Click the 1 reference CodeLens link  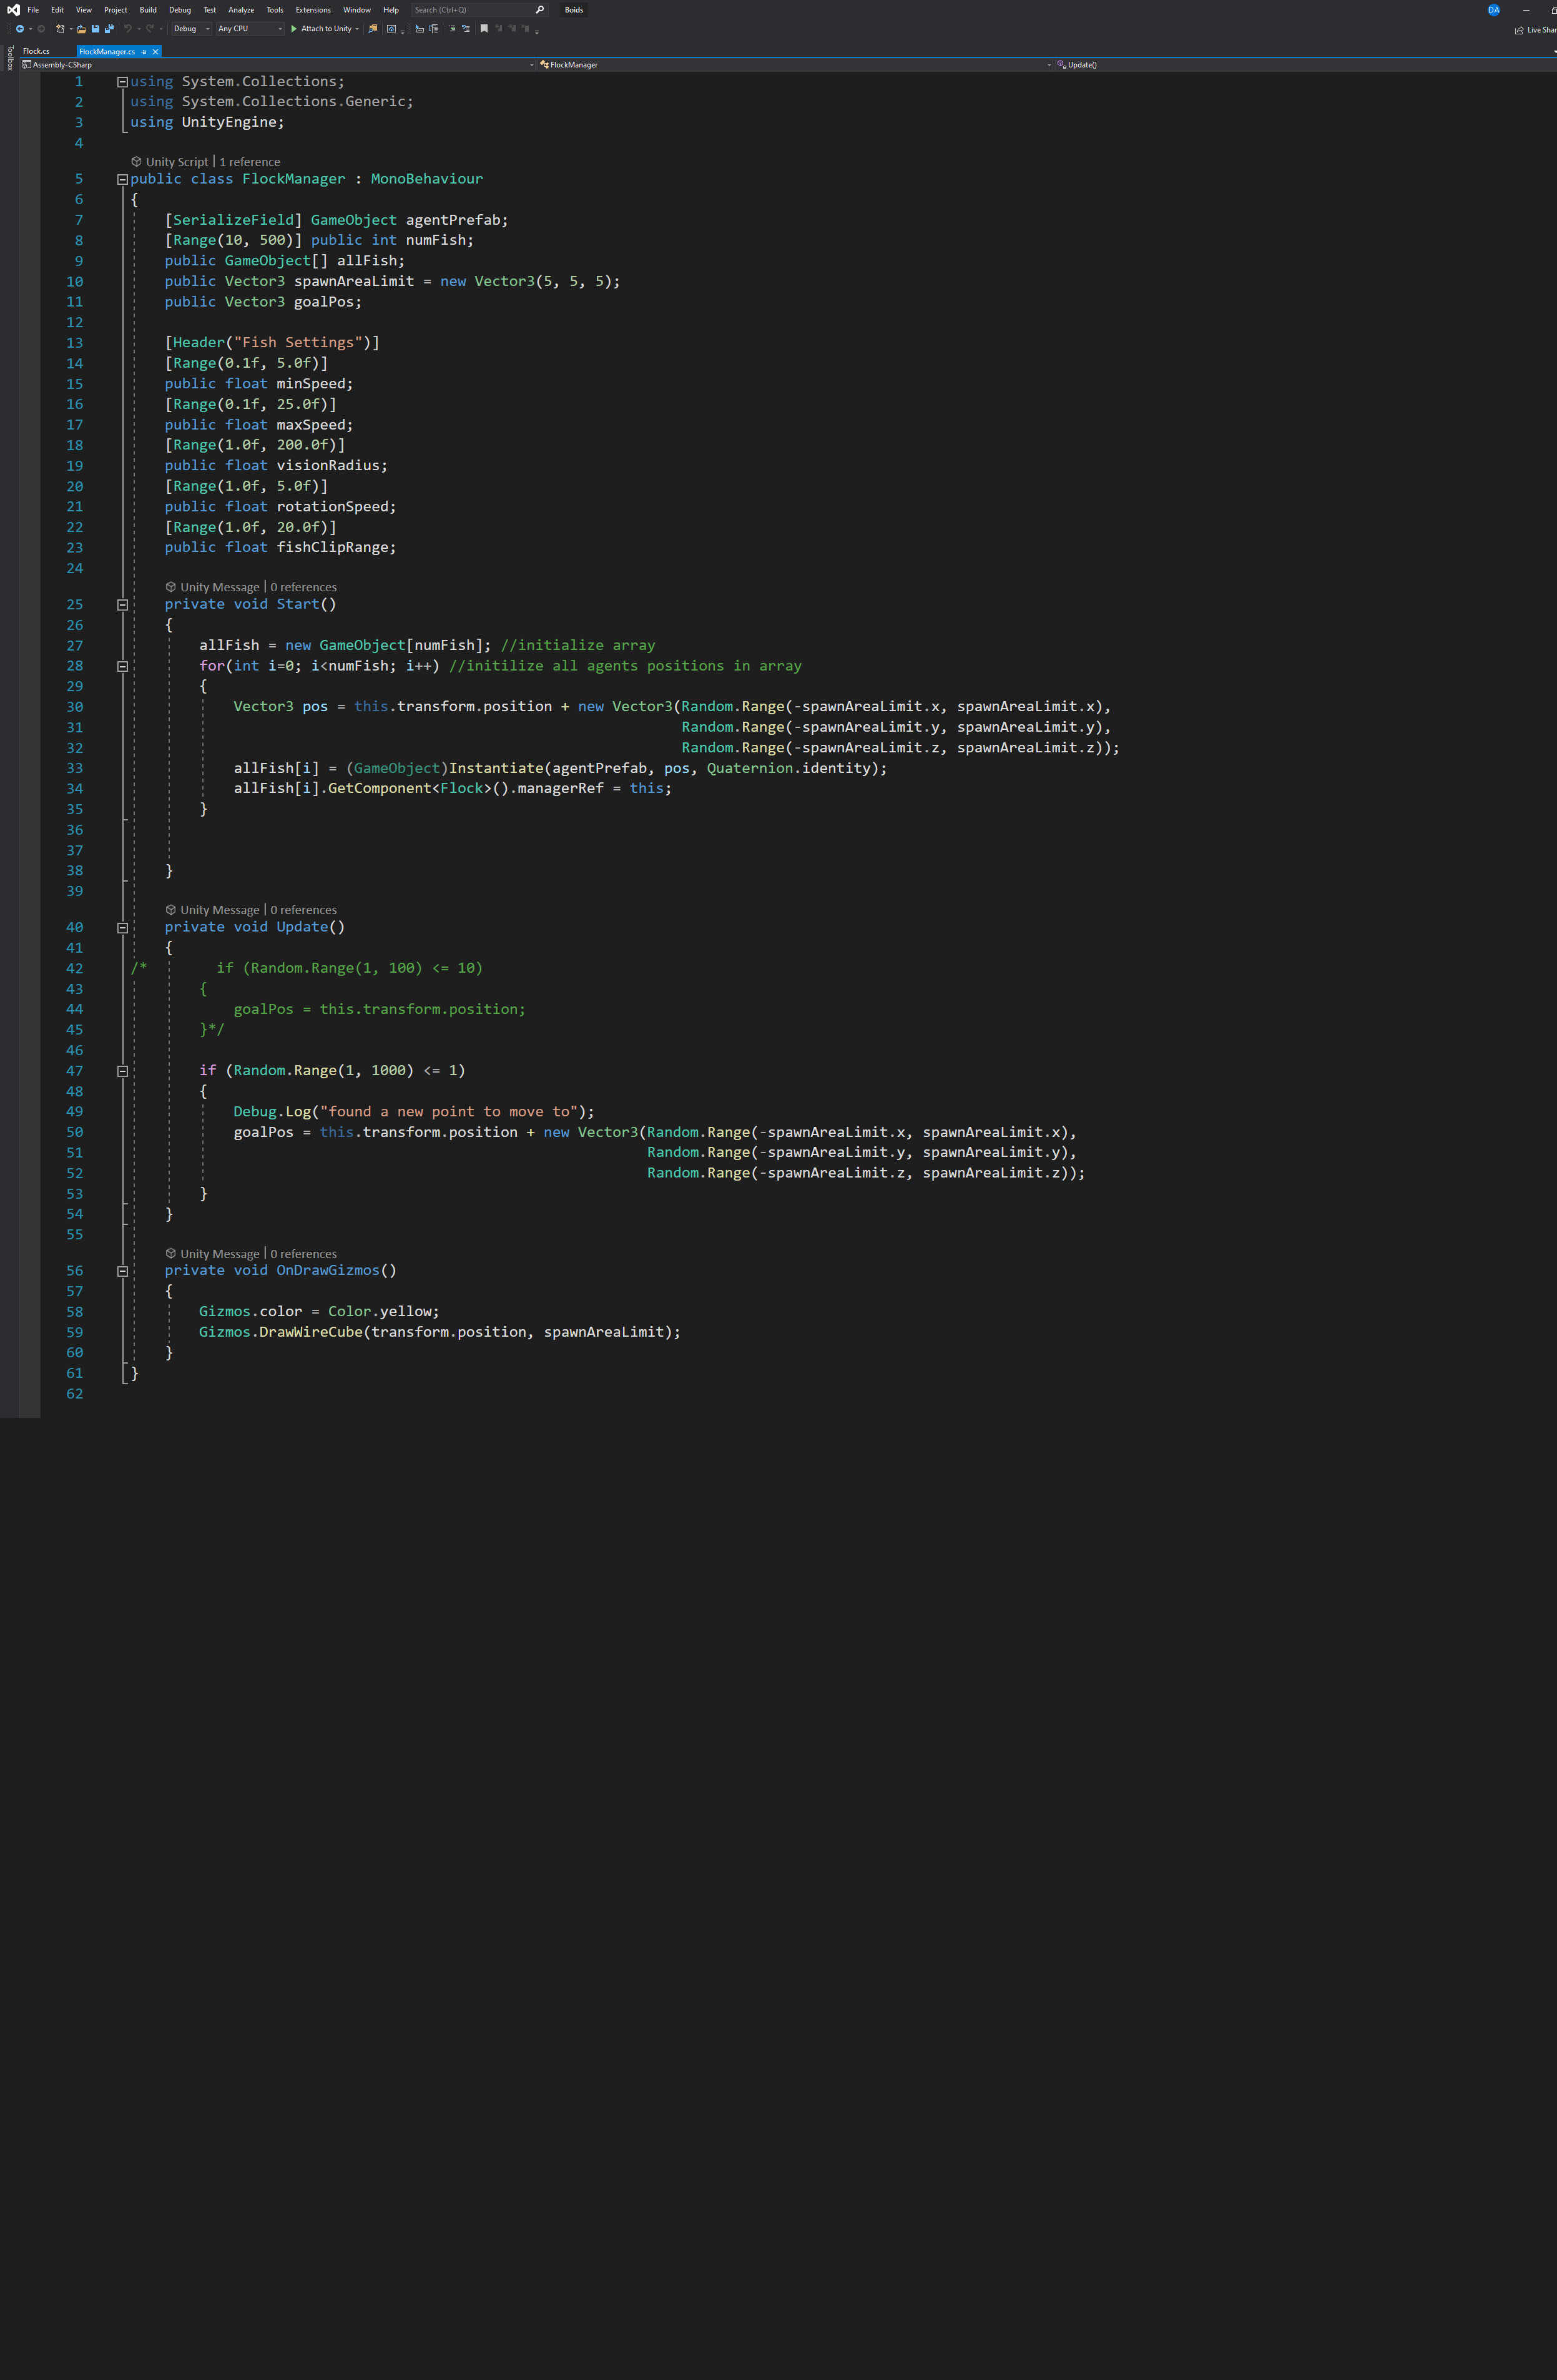pyautogui.click(x=250, y=162)
